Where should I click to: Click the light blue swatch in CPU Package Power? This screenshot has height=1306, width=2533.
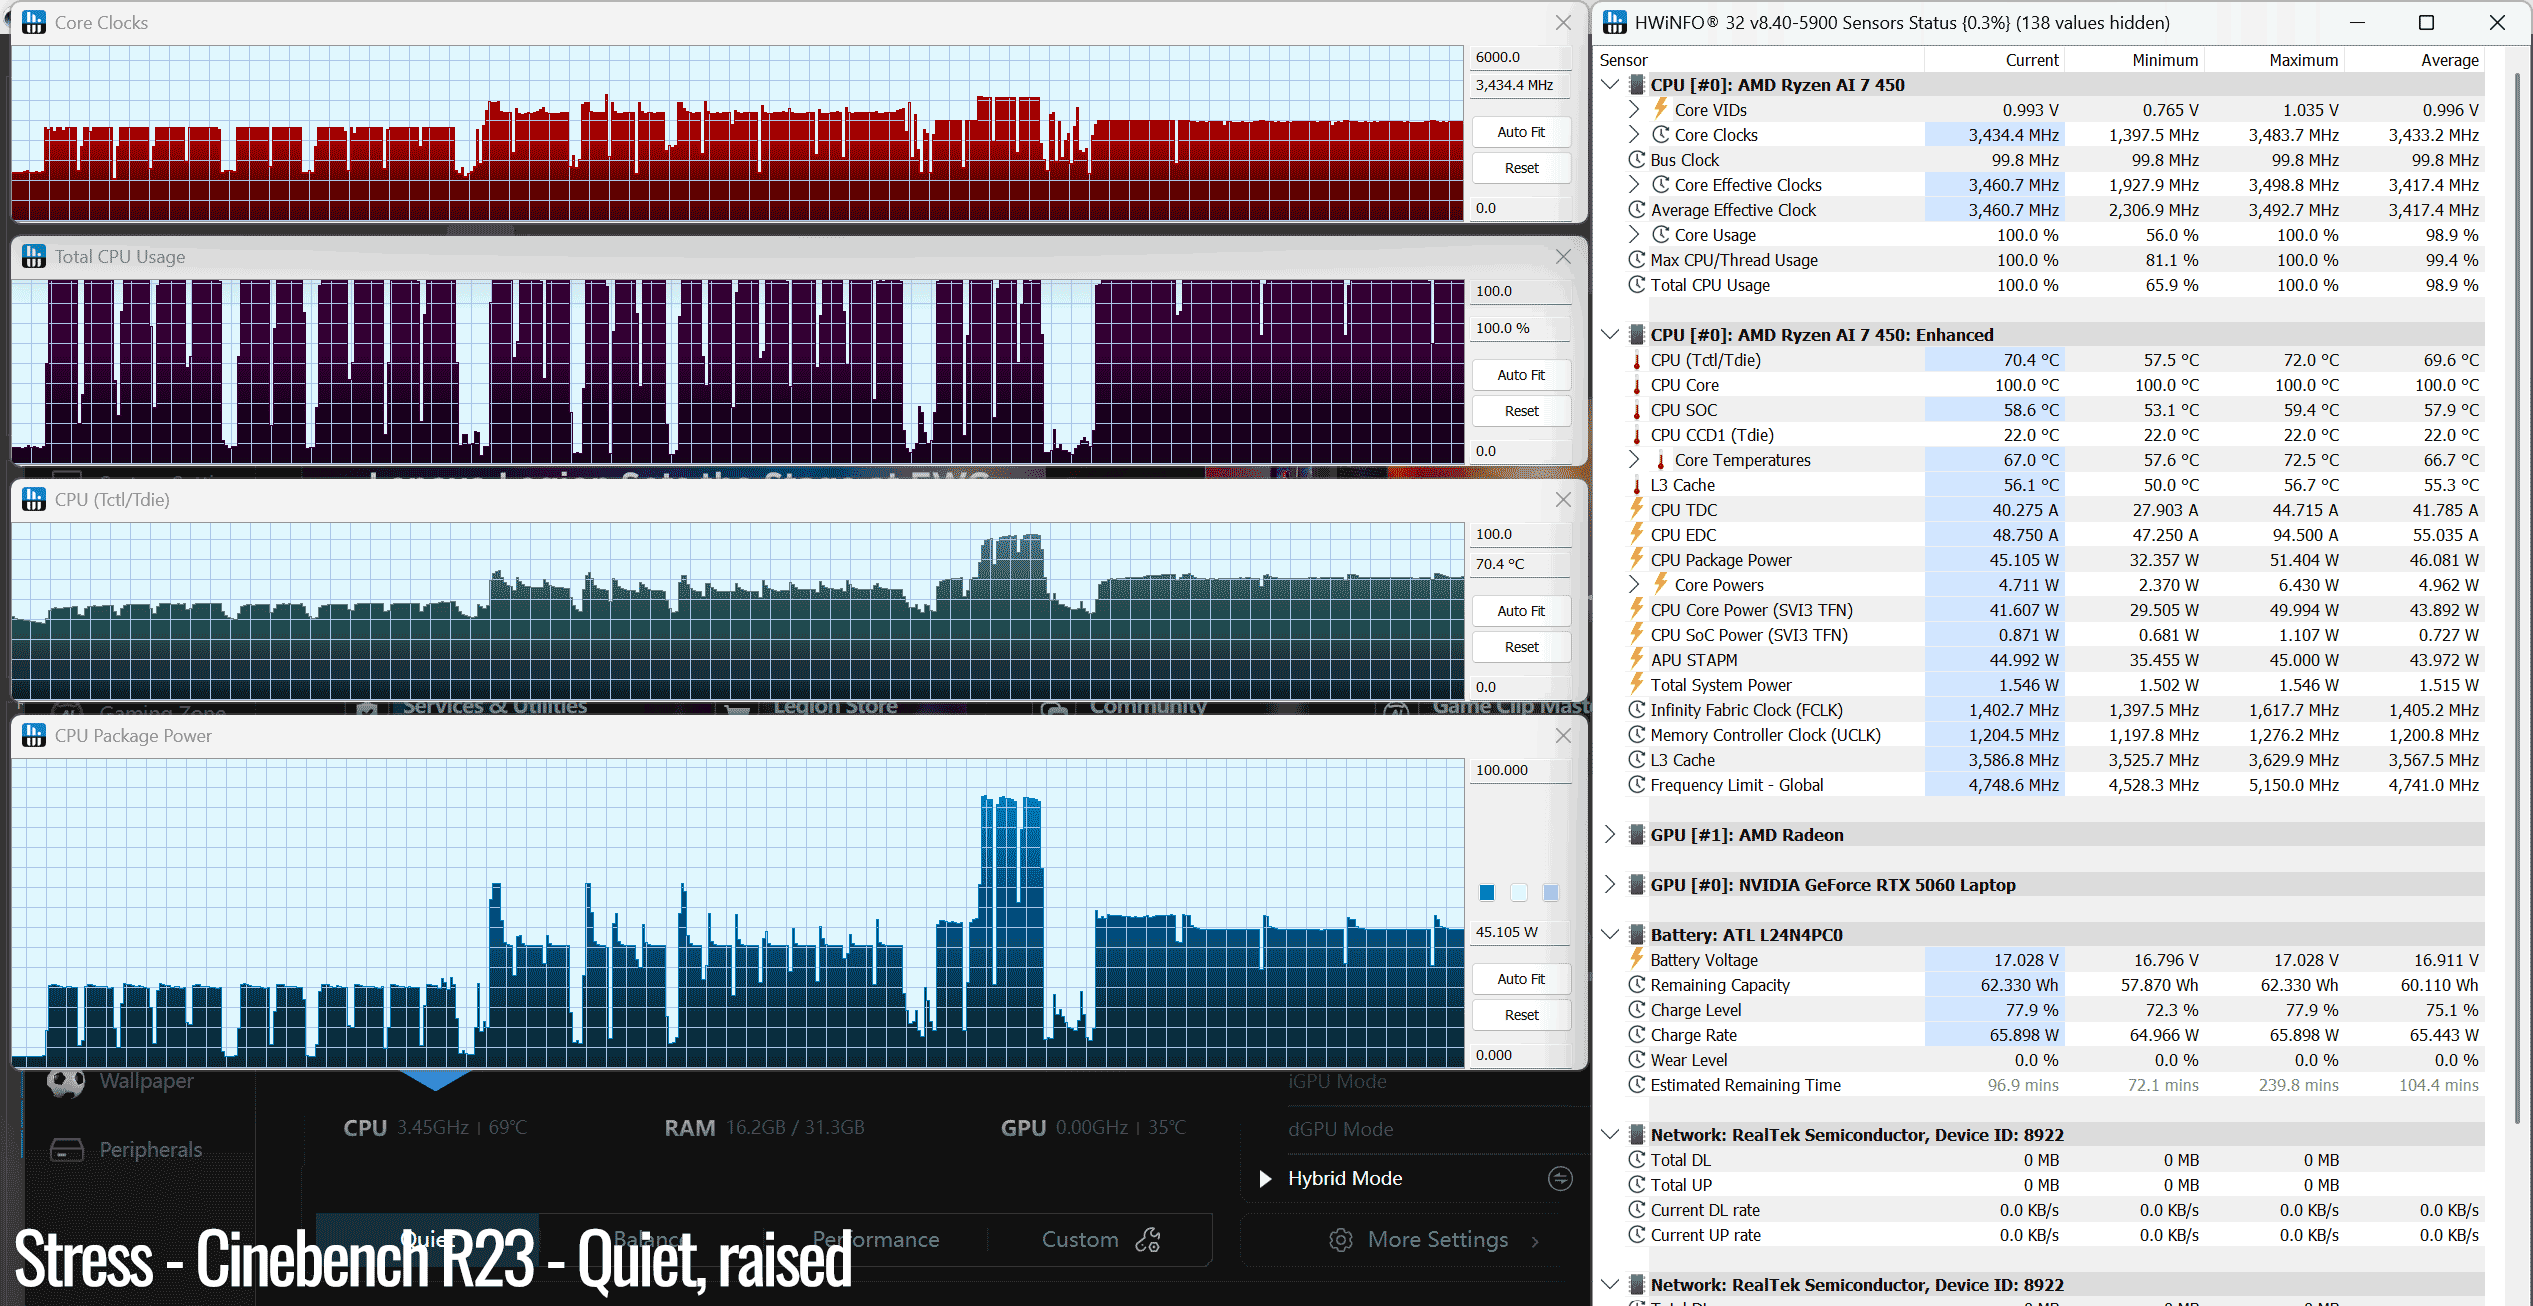(x=1551, y=892)
